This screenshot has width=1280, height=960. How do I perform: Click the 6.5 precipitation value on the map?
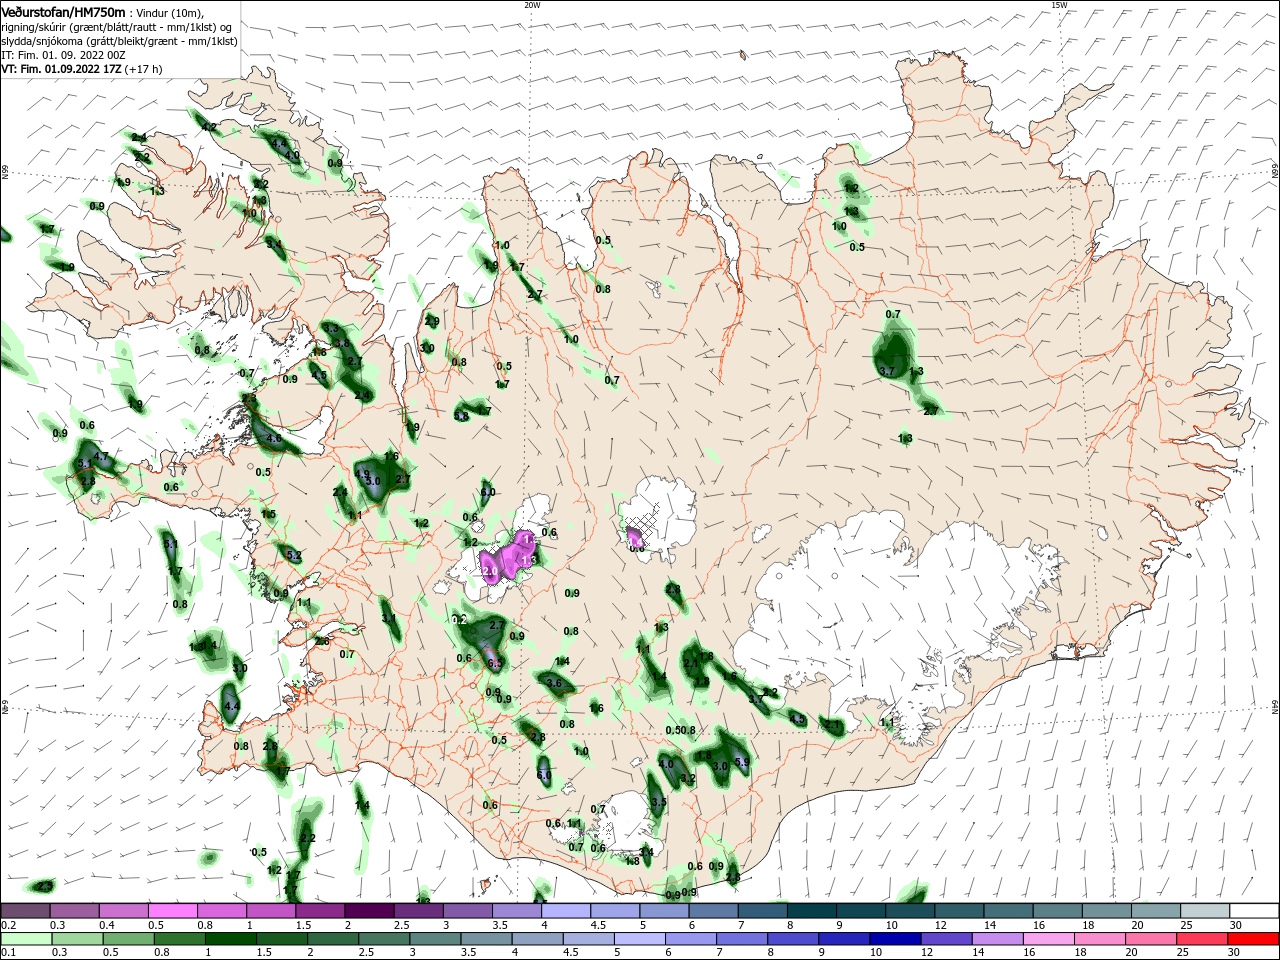[494, 663]
